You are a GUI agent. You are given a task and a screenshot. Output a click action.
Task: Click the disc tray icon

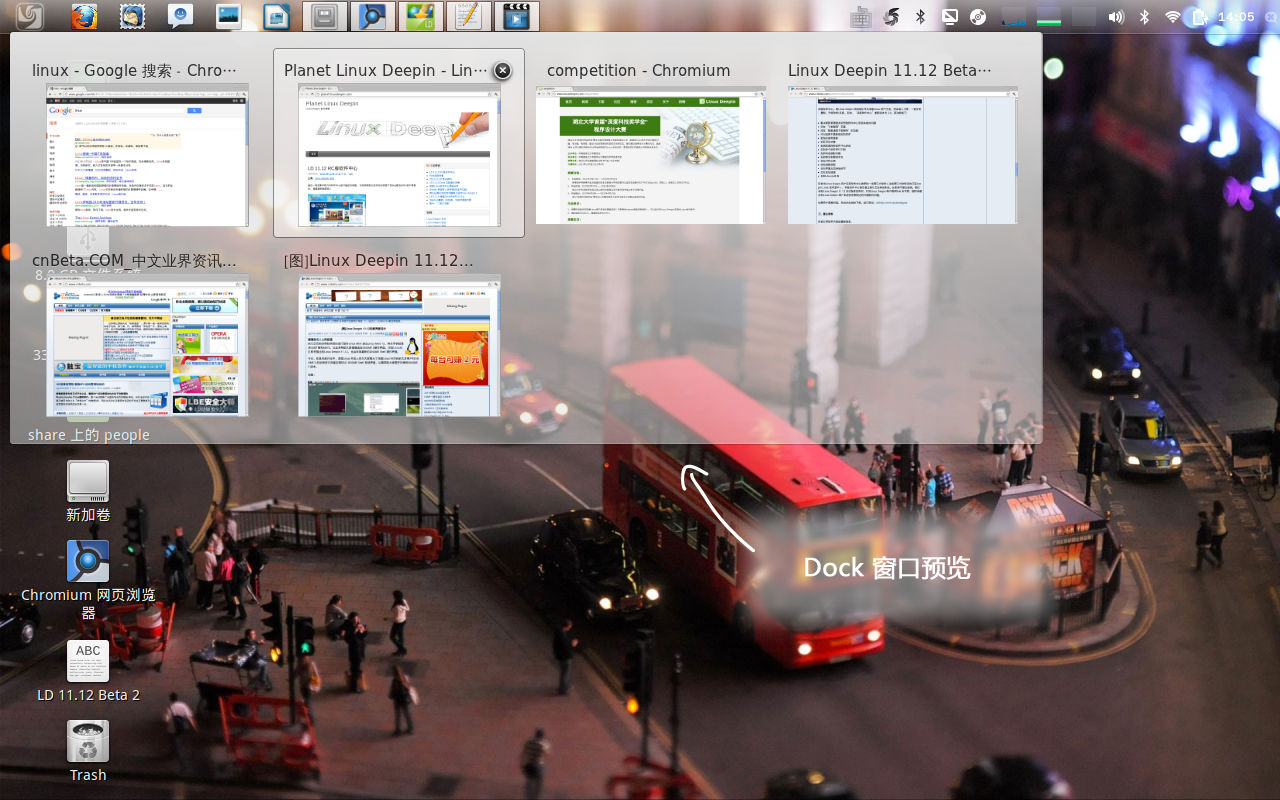(978, 17)
